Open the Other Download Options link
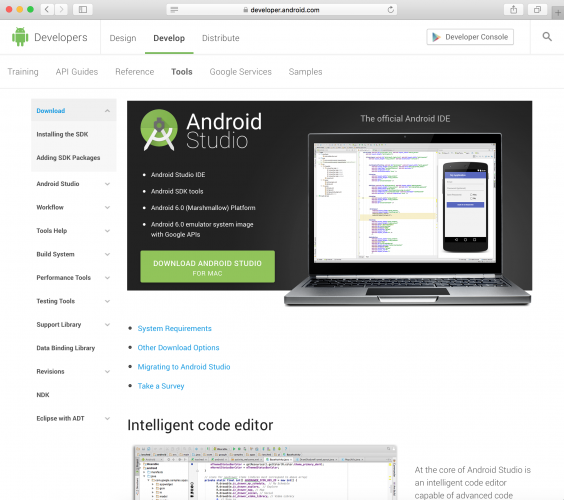Viewport: 564px width, 500px height. point(178,347)
